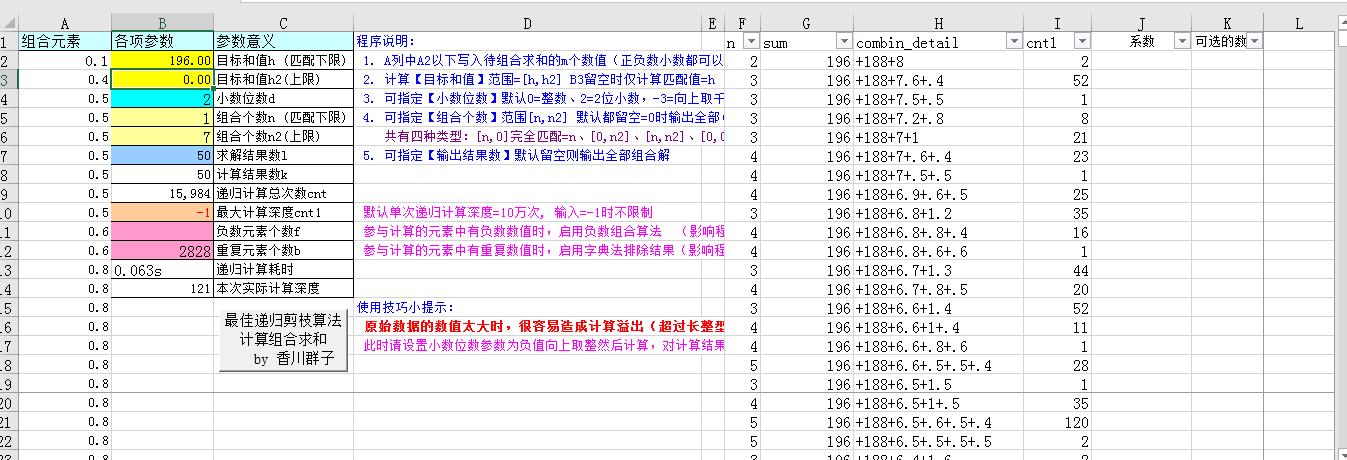Select column B header

pyautogui.click(x=162, y=23)
